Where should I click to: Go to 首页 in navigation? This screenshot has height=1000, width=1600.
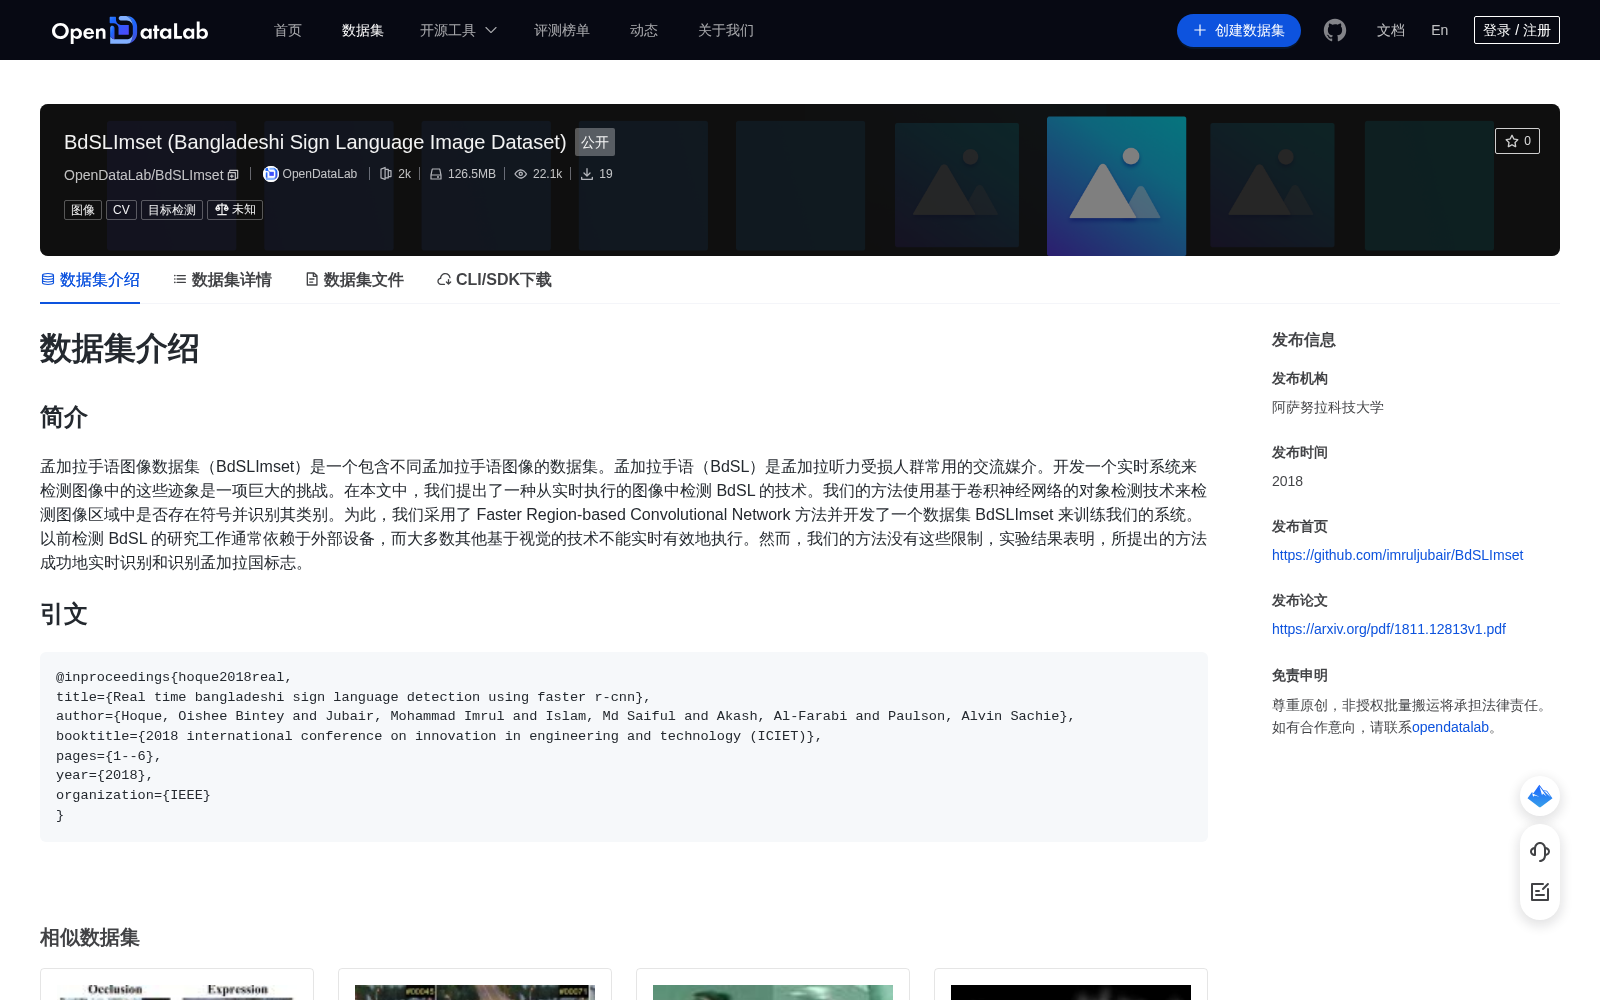point(288,30)
